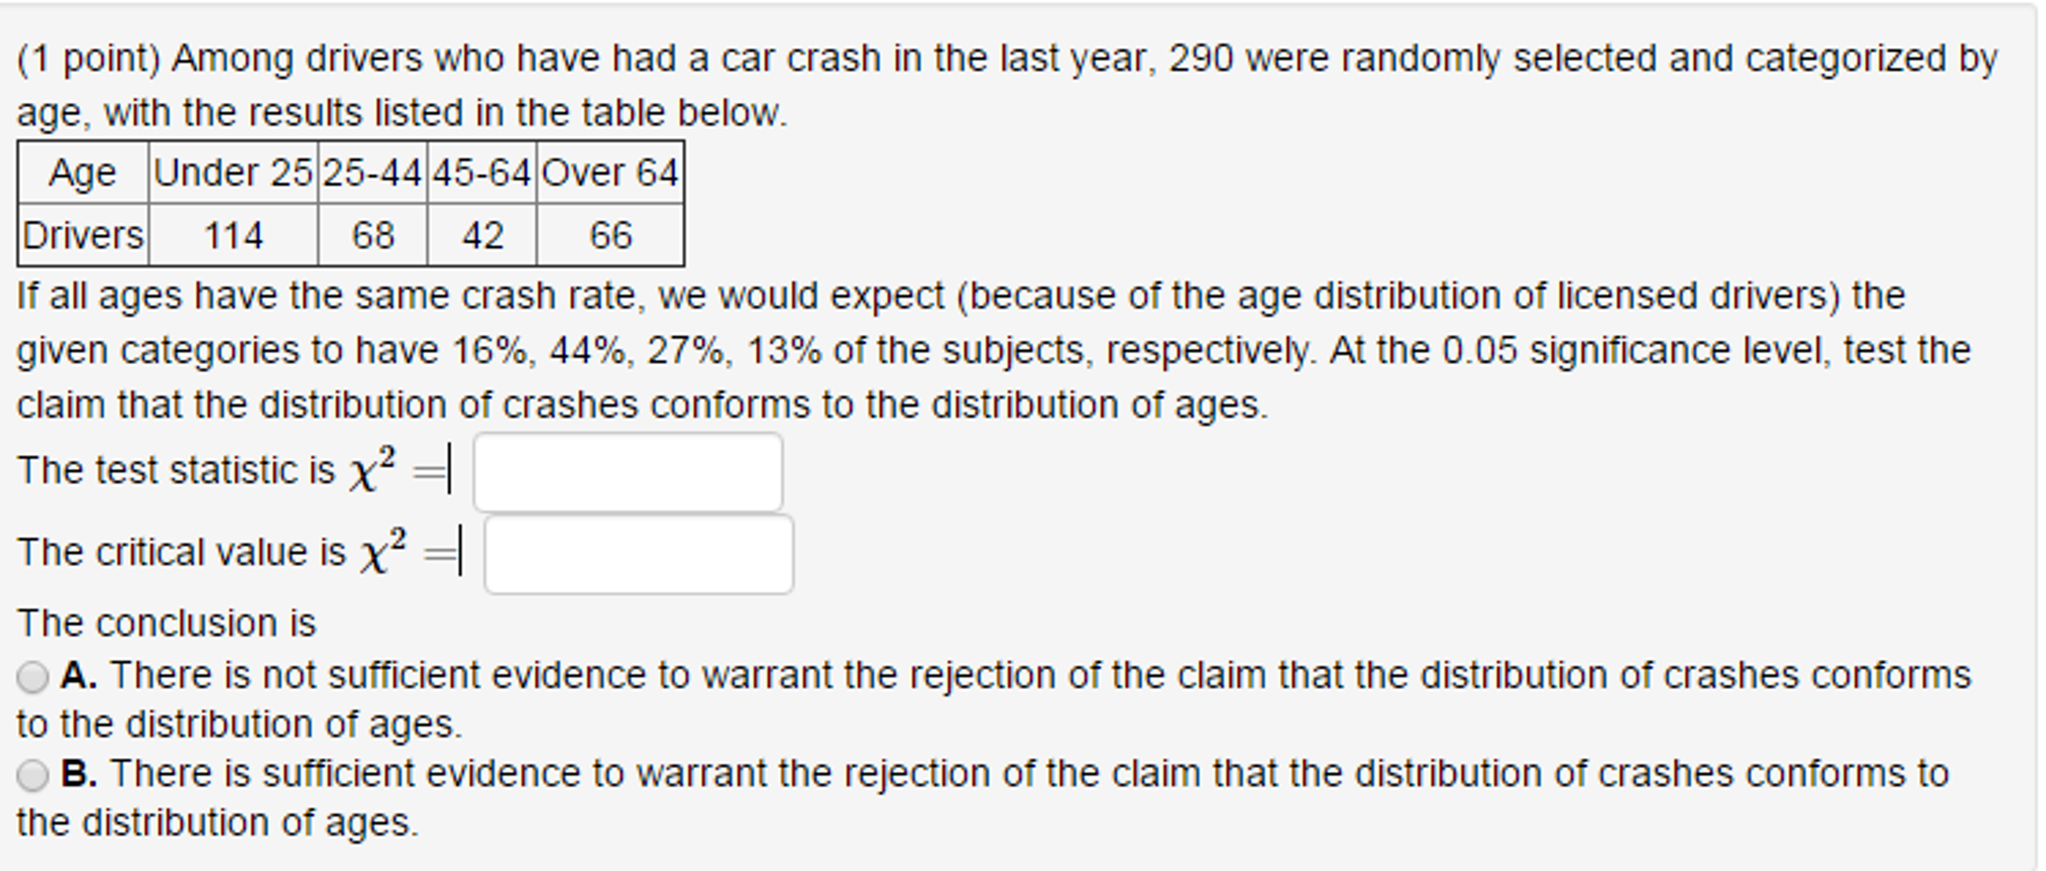2046x871 pixels.
Task: Click the 45-64 table header cell
Action: [480, 172]
